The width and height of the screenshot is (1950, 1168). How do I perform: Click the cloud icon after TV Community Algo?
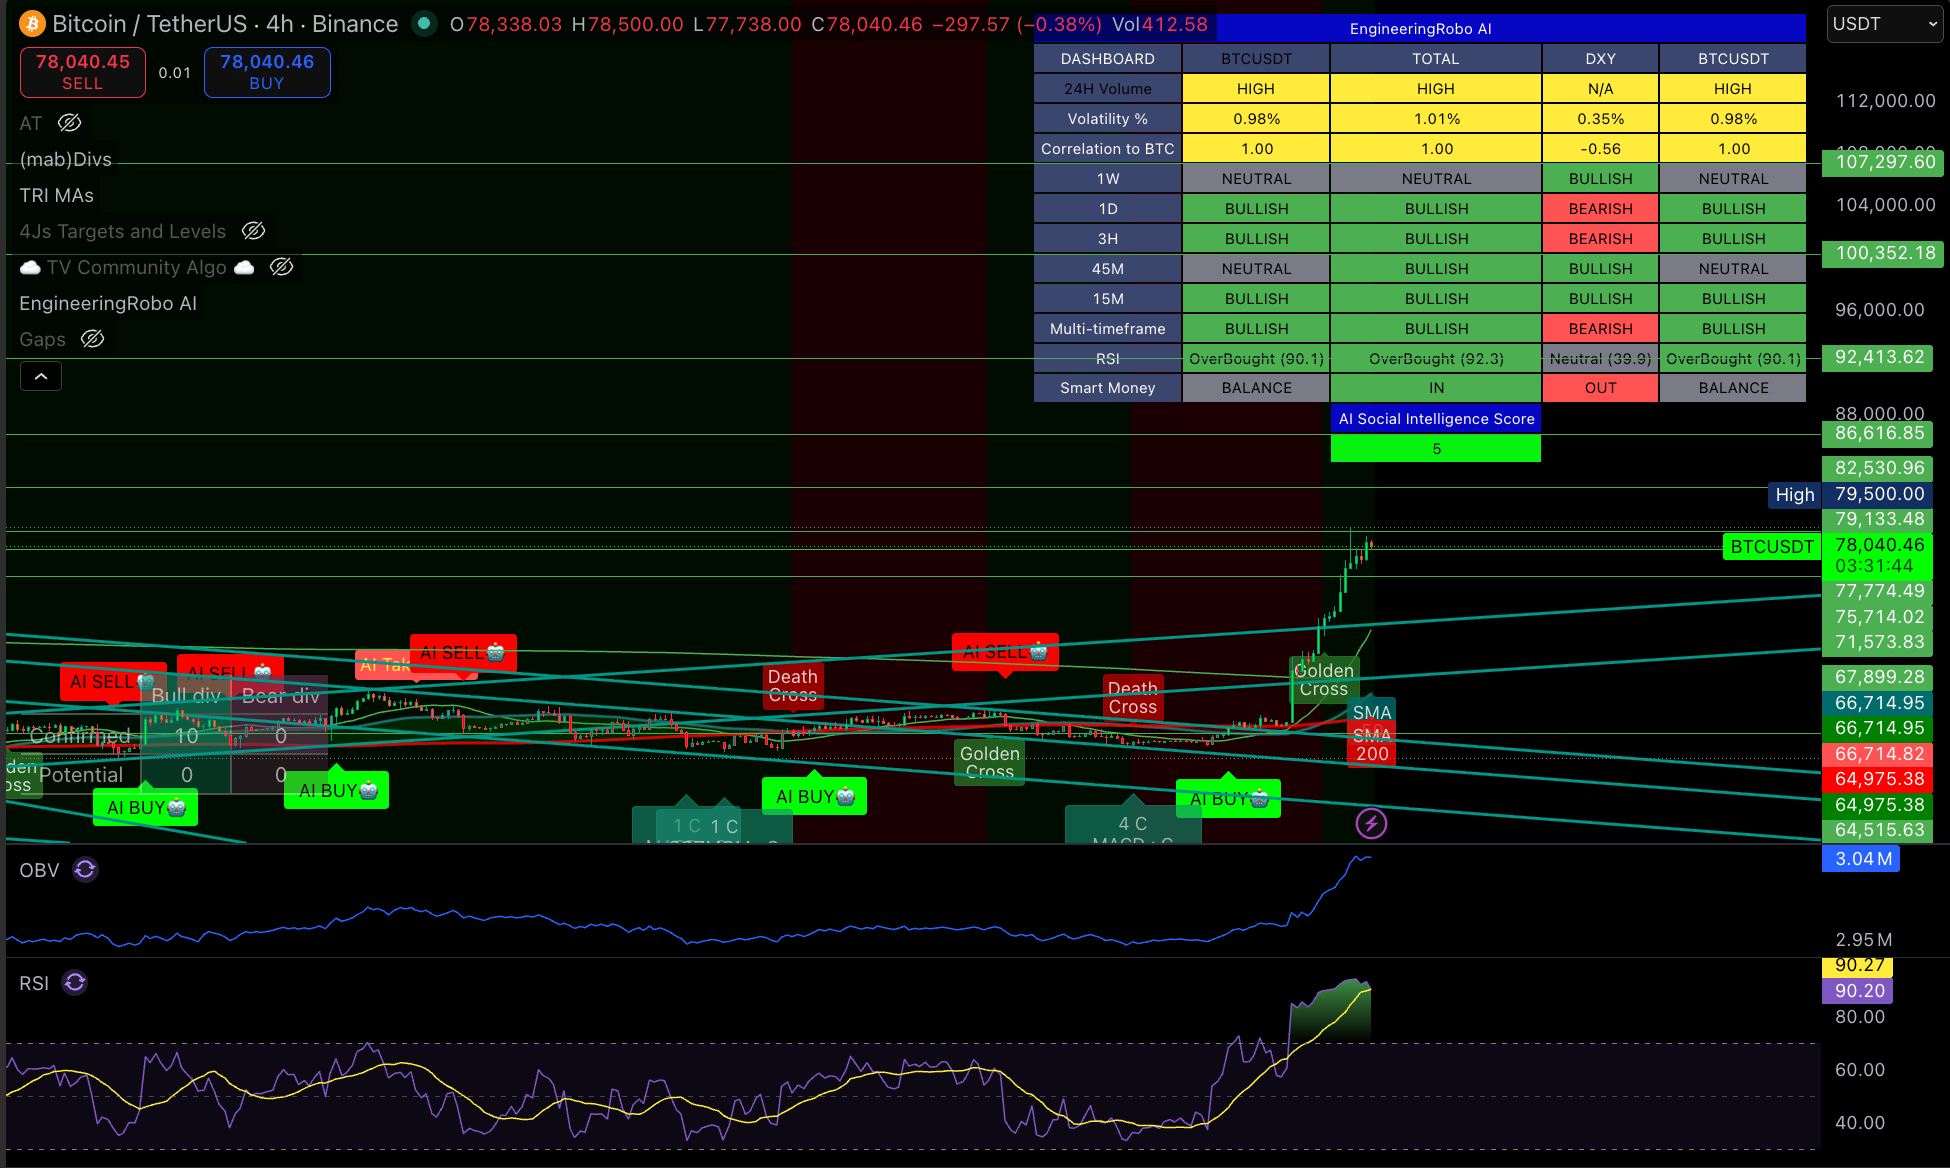click(x=244, y=268)
